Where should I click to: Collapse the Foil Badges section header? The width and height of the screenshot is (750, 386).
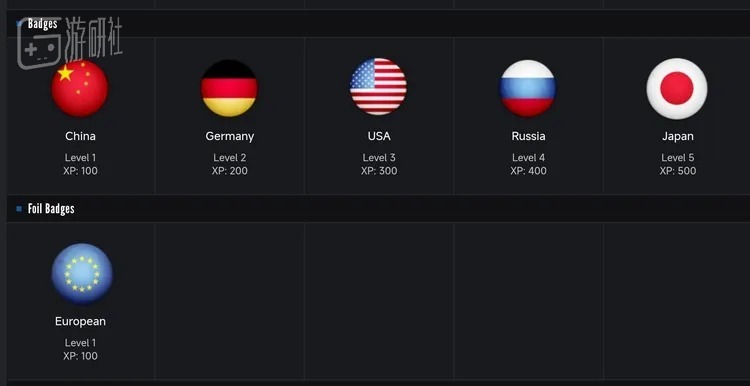coord(378,209)
